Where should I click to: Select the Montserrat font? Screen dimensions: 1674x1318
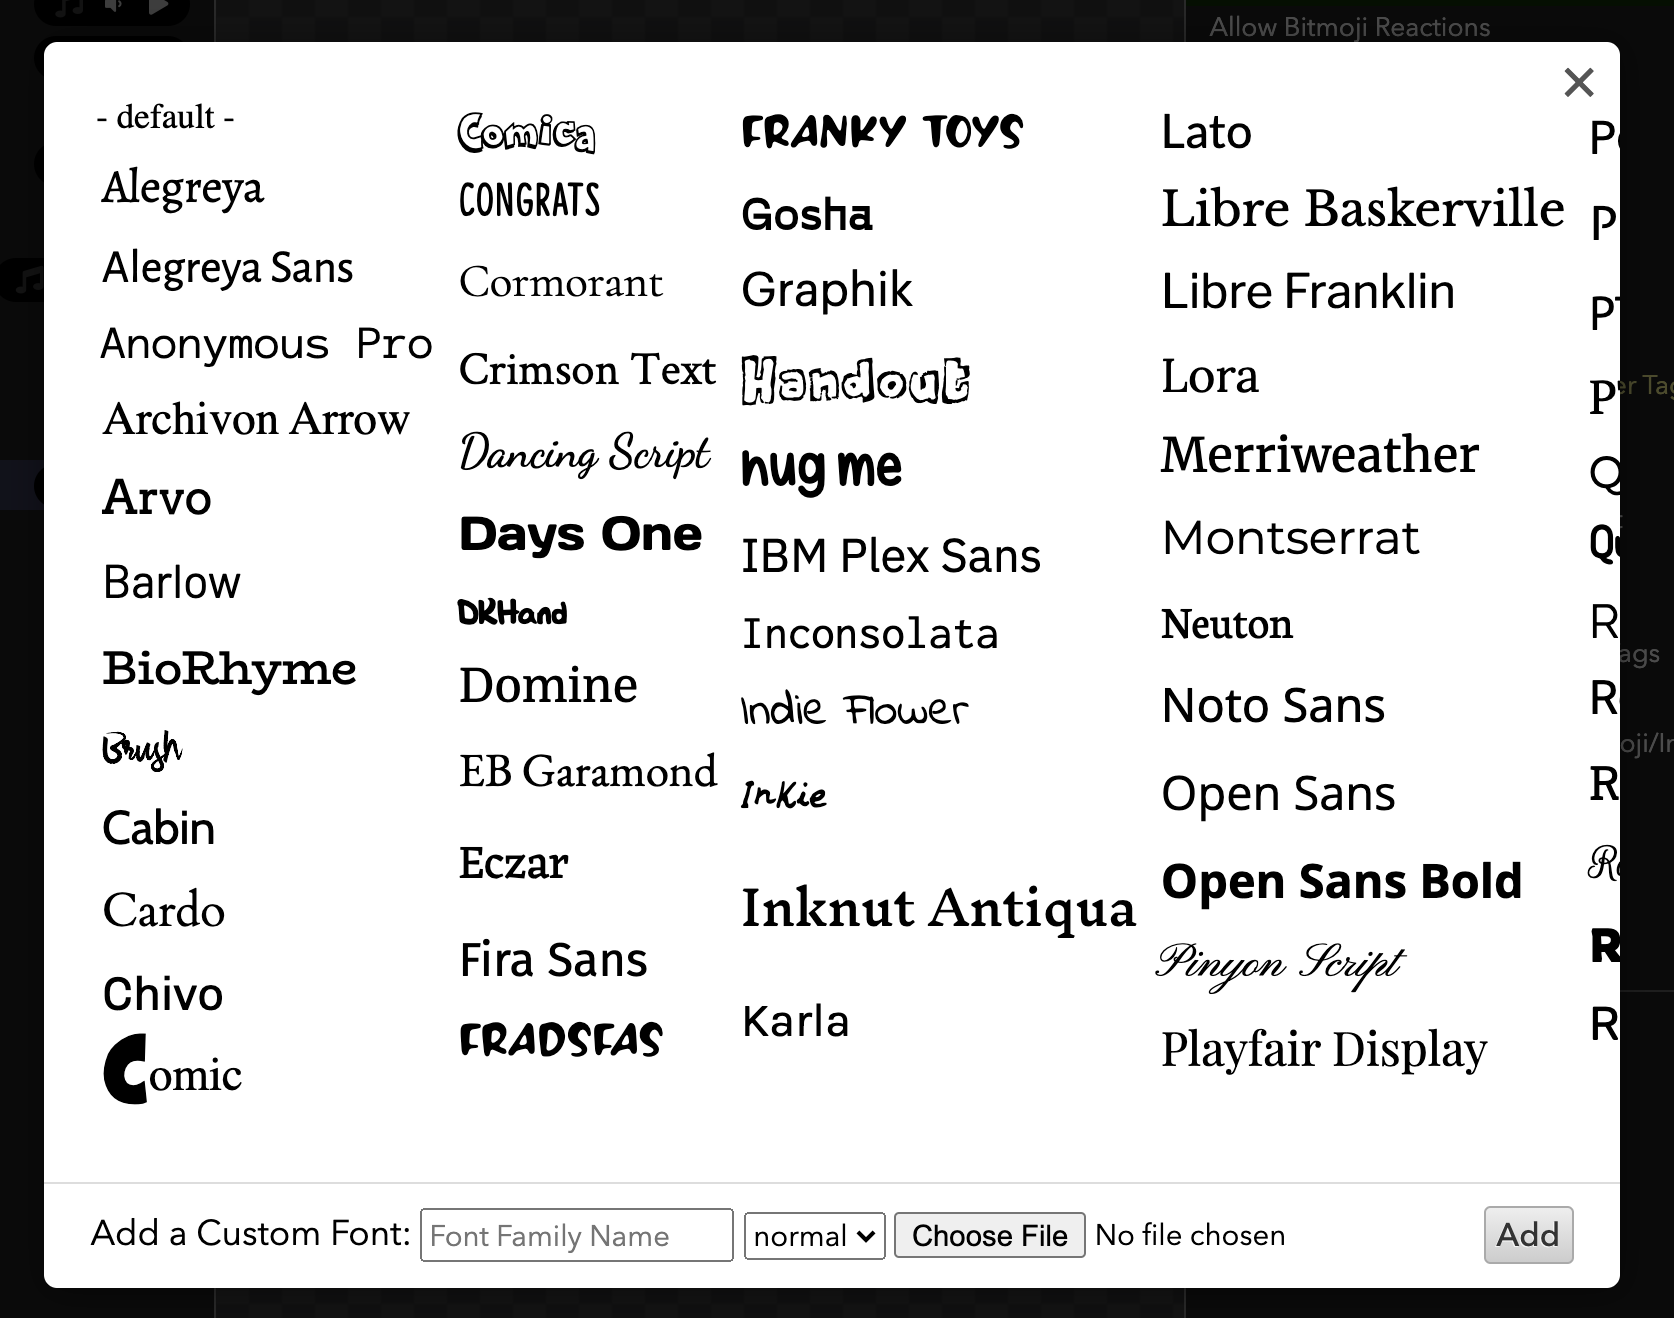1290,539
